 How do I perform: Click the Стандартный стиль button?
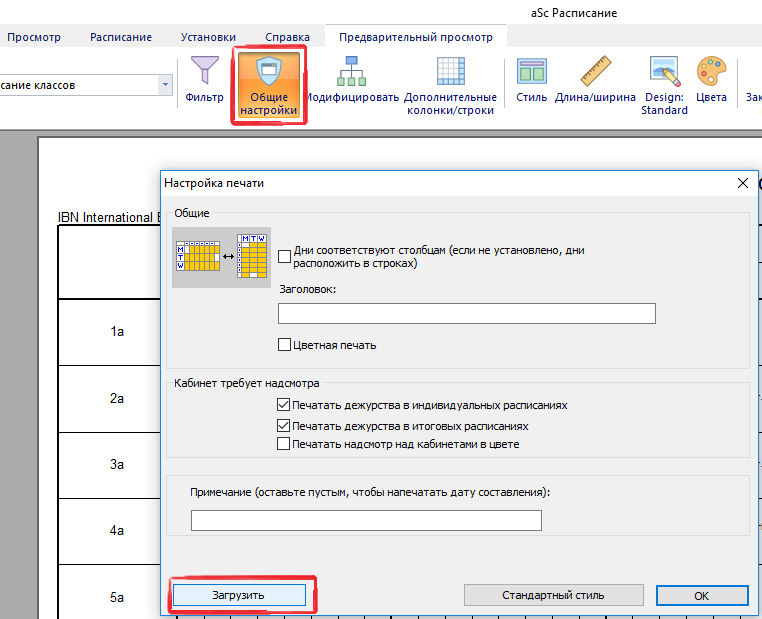(x=553, y=595)
